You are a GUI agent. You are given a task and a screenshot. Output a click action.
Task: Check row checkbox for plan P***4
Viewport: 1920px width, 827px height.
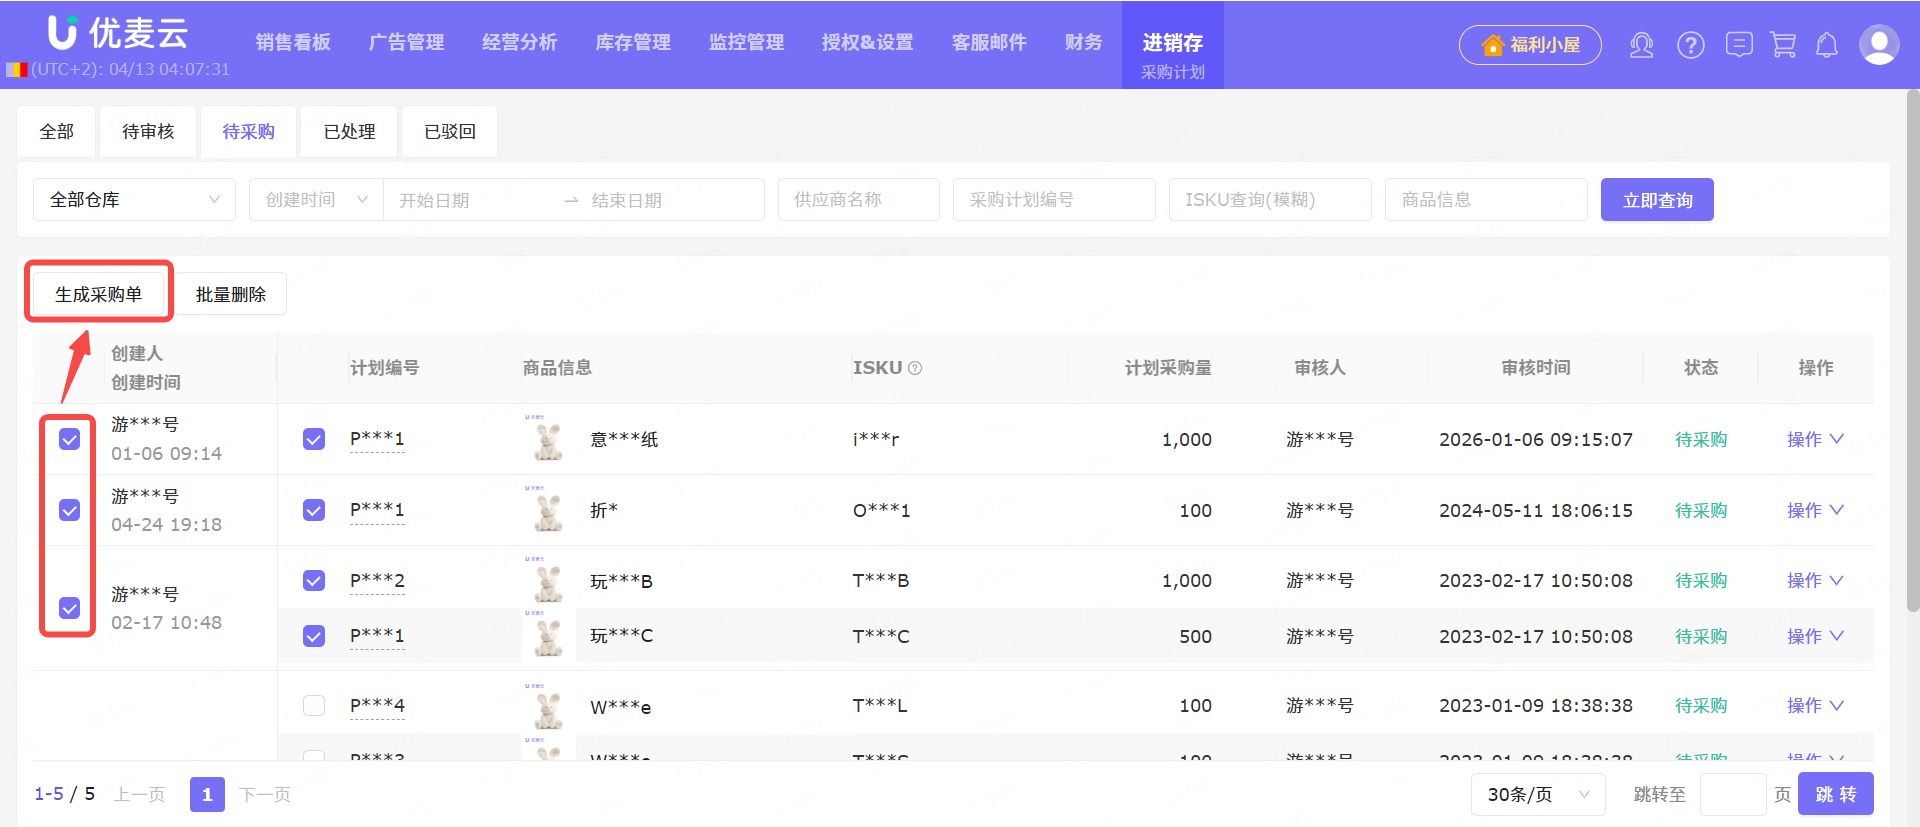[x=314, y=705]
